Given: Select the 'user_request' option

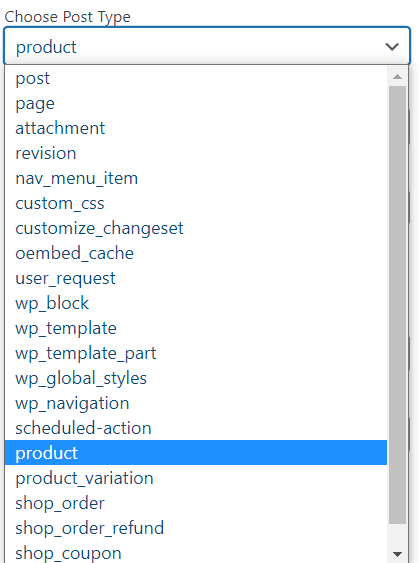Looking at the screenshot, I should (196, 278).
